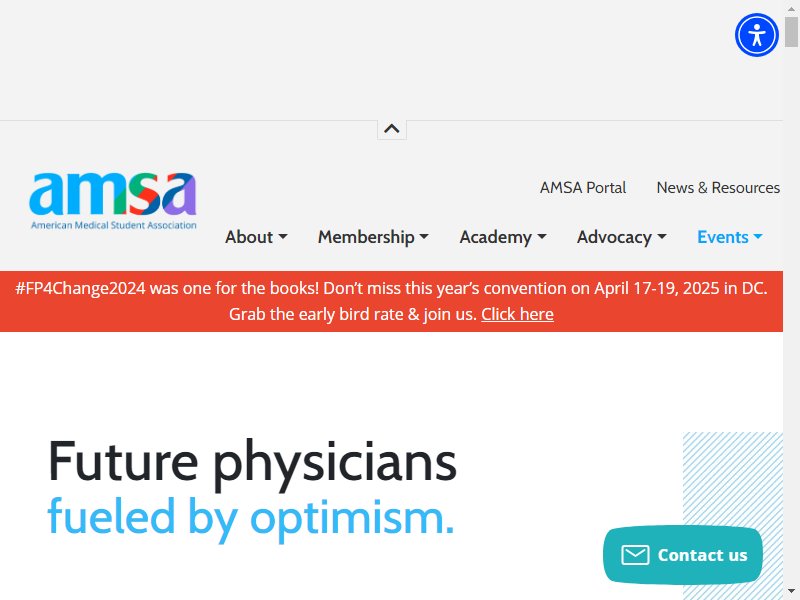Click the vertical scrollbar thumb

[x=791, y=31]
